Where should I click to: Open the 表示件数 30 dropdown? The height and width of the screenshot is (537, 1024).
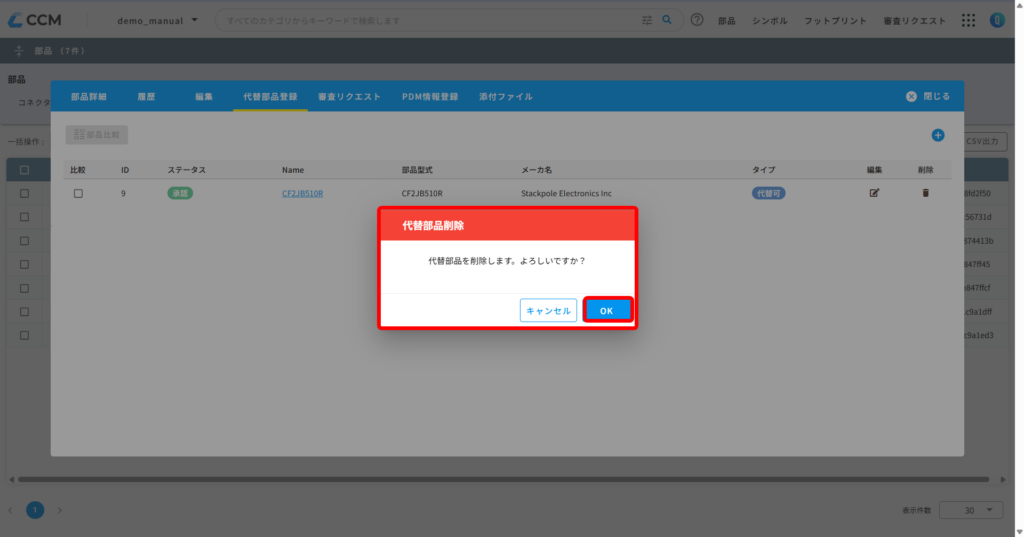tap(970, 510)
